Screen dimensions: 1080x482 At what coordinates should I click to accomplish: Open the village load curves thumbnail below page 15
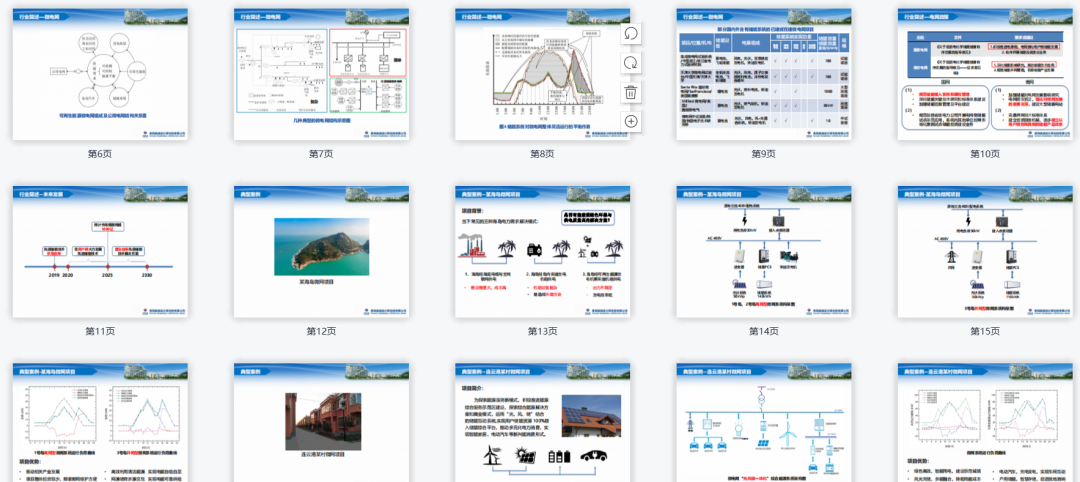[x=985, y=423]
